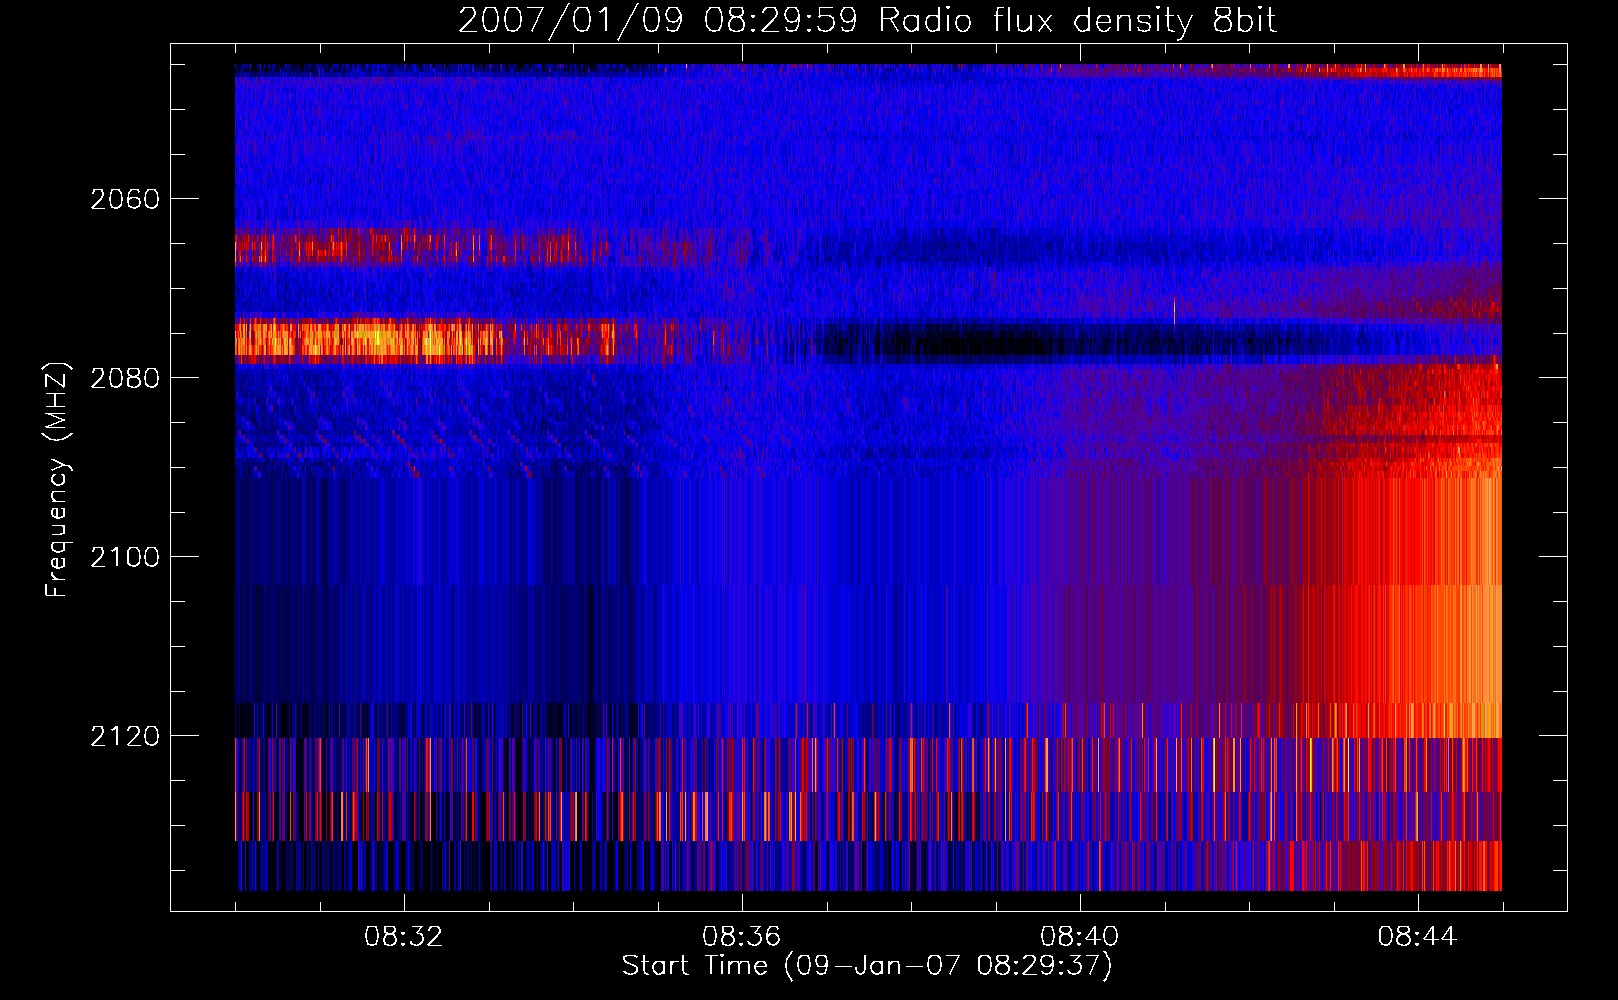The image size is (1618, 1000).
Task: Click the 08:36 time axis label
Action: click(x=742, y=937)
